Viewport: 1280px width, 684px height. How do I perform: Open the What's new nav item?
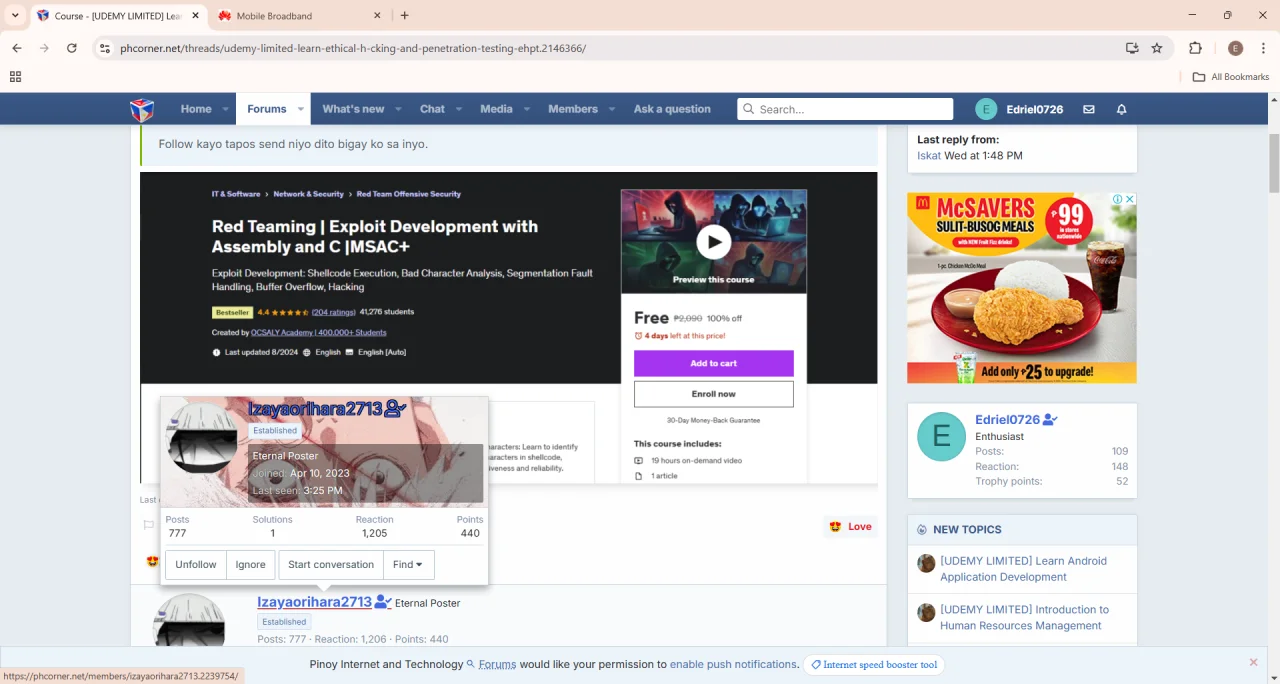353,109
